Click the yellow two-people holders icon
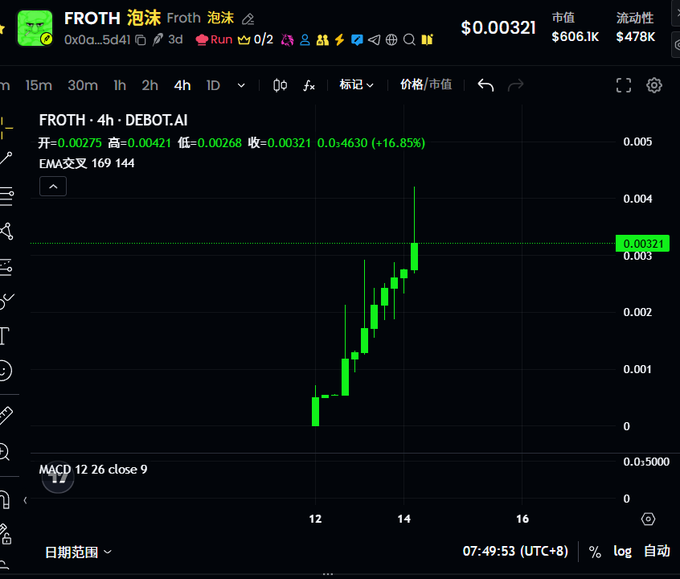Screen dimensions: 680x579 (322, 40)
